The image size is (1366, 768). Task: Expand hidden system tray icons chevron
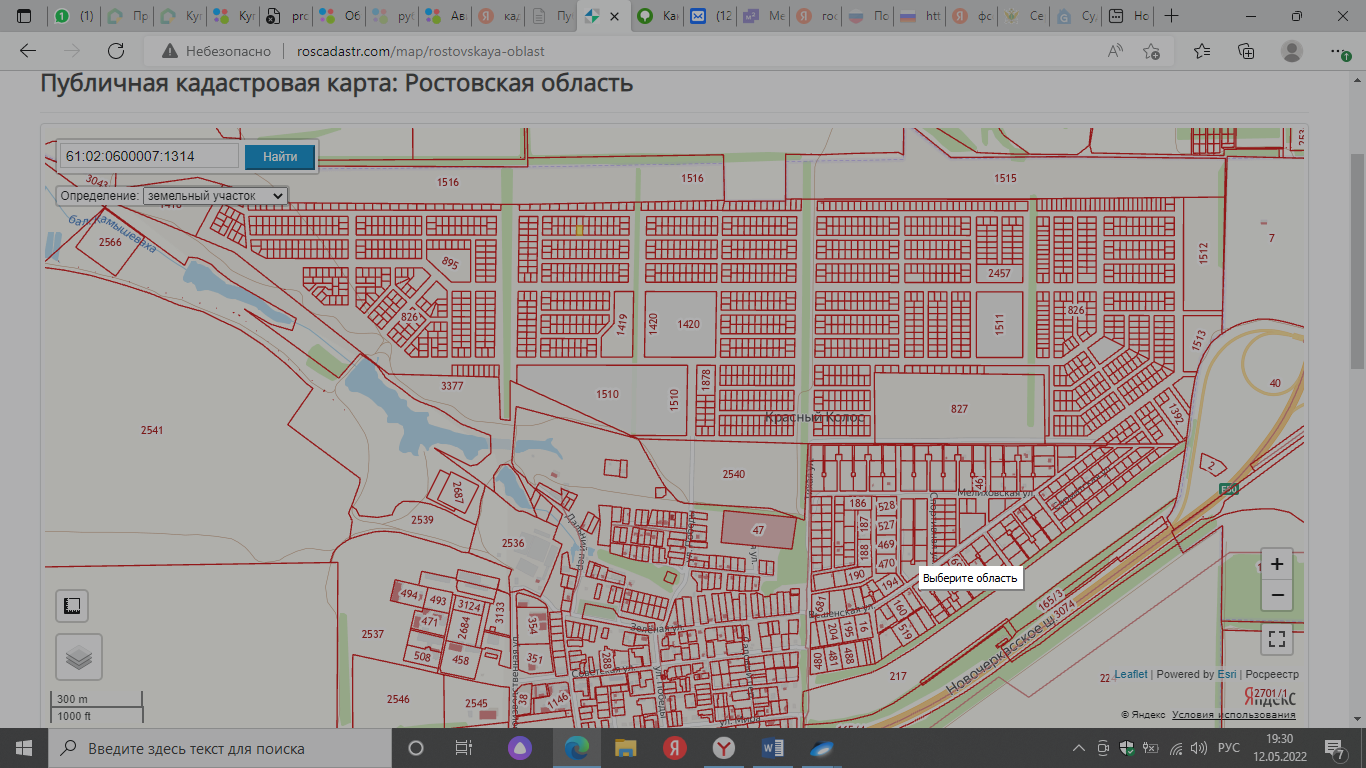pyautogui.click(x=1079, y=748)
